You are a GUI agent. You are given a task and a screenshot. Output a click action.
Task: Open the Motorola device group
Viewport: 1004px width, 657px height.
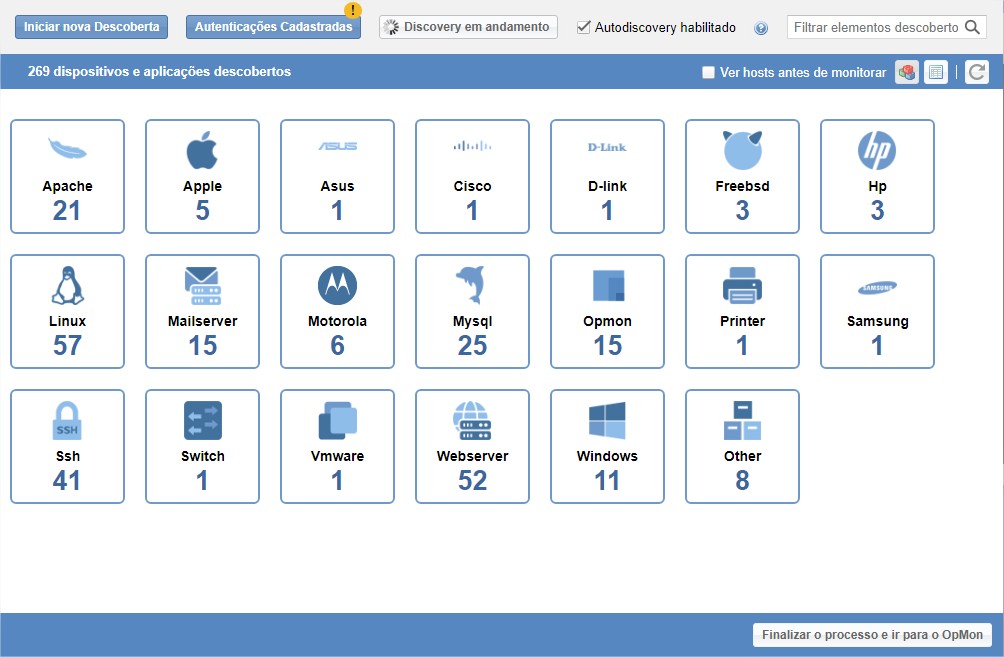(x=337, y=311)
